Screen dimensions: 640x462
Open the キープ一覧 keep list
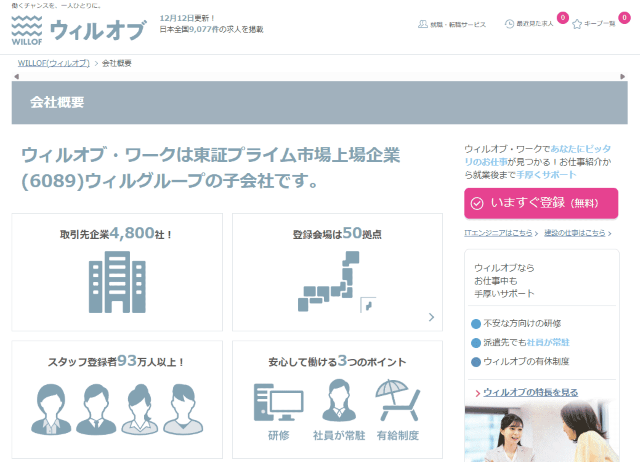pyautogui.click(x=593, y=24)
